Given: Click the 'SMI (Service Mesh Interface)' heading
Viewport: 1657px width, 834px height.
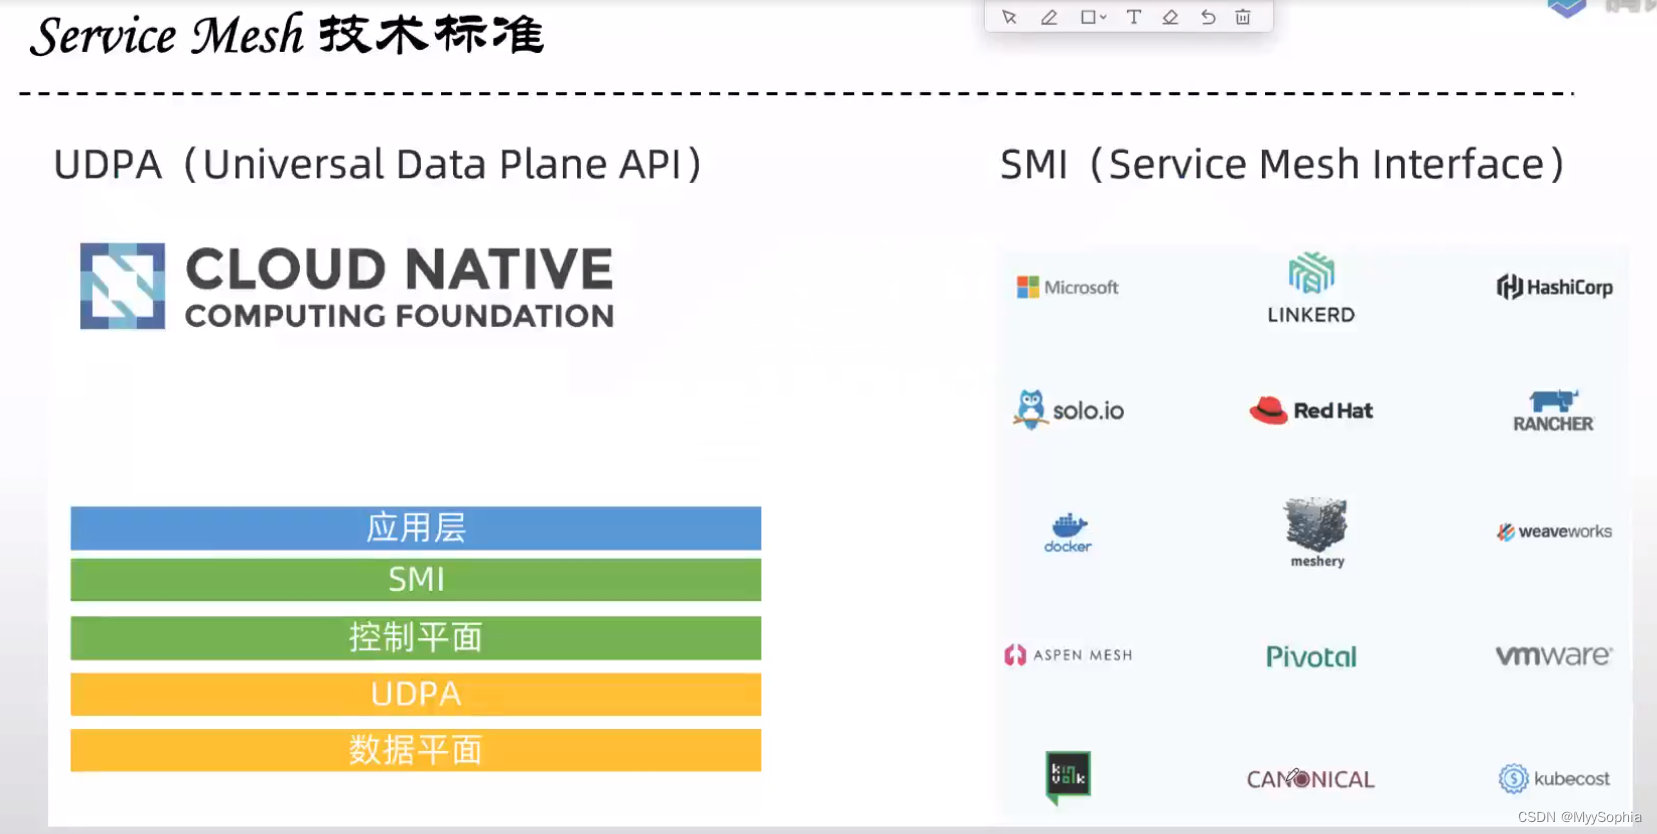Looking at the screenshot, I should click(x=1282, y=165).
